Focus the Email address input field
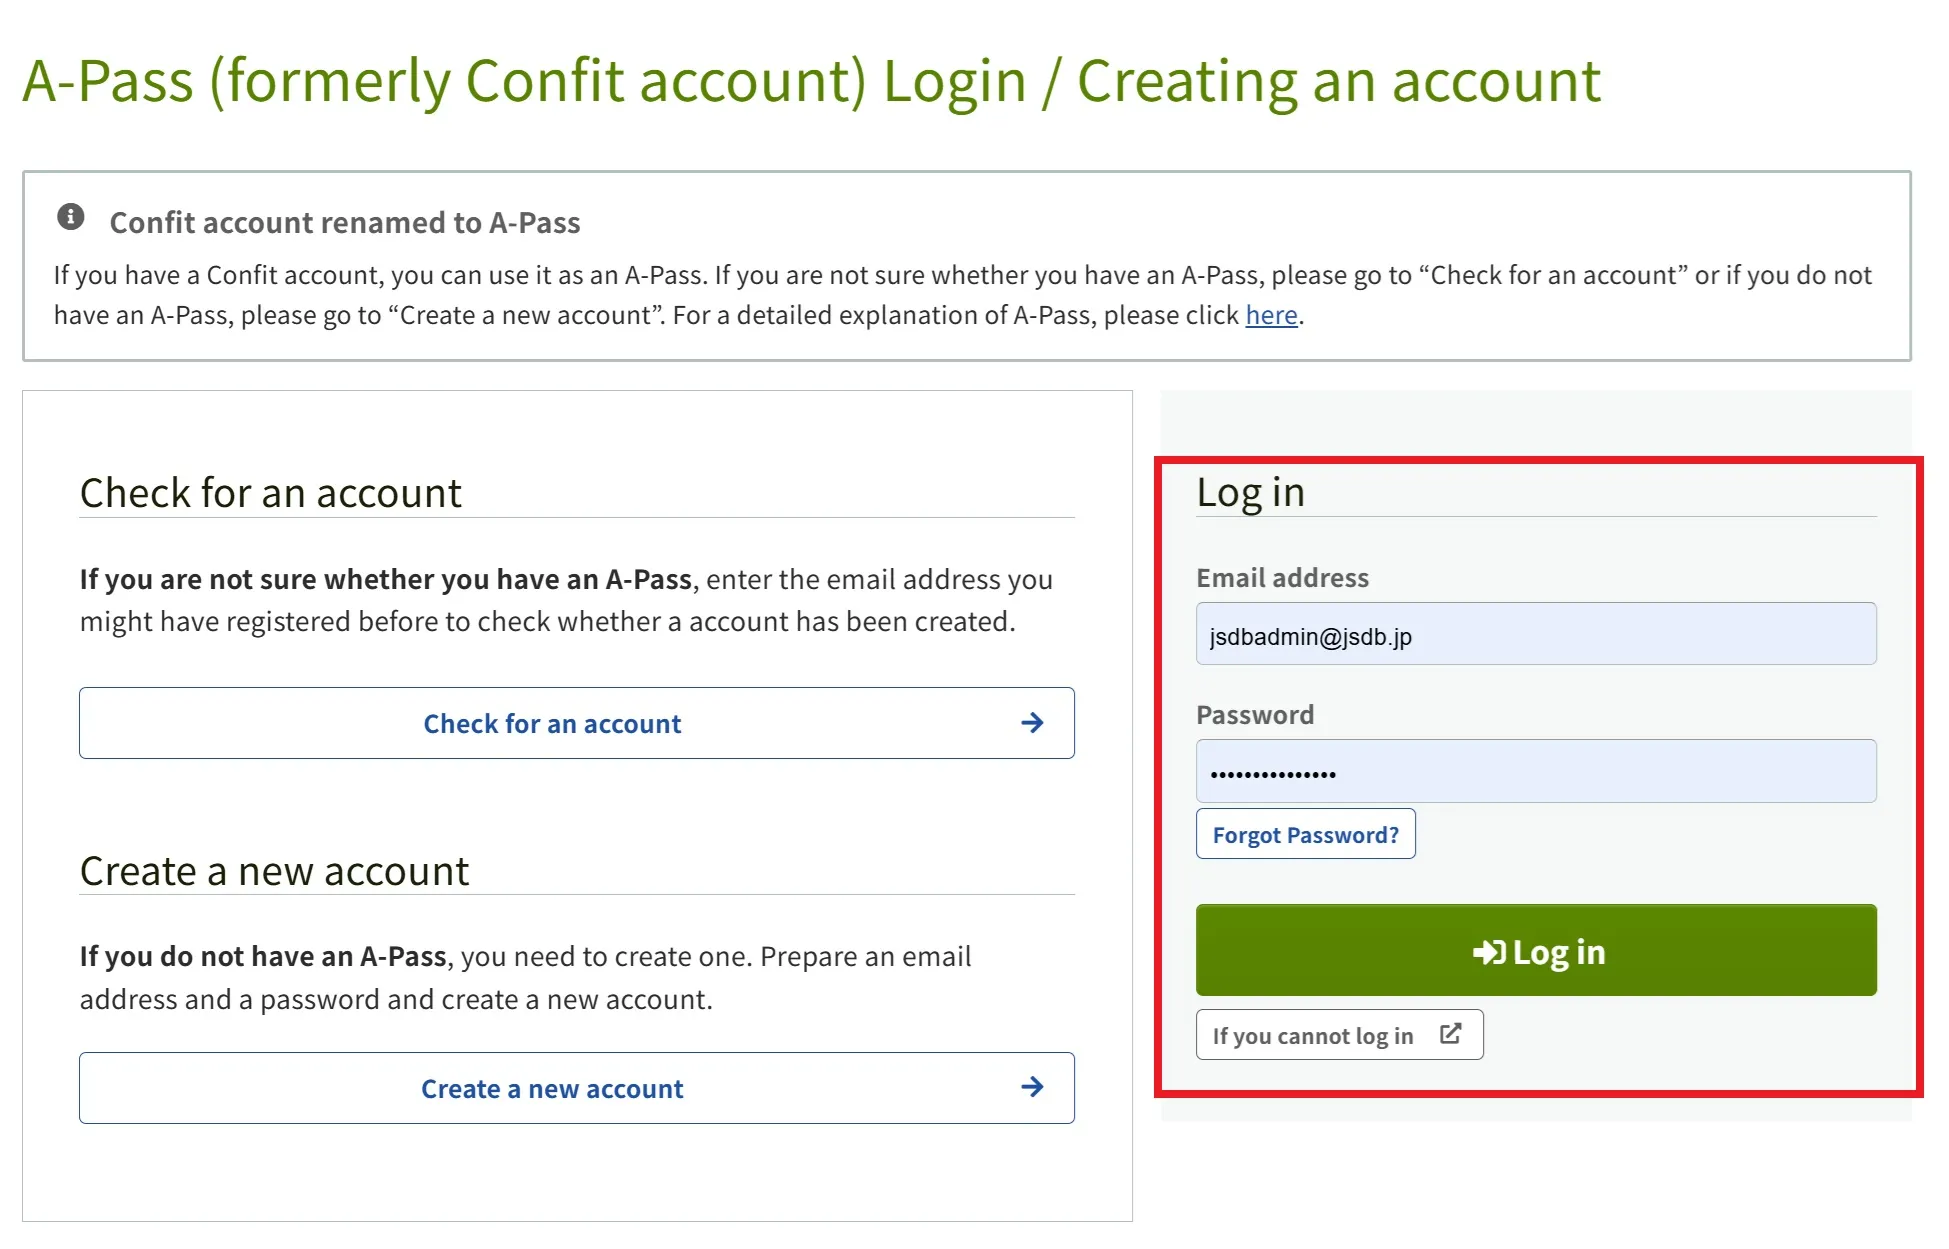 [1535, 634]
